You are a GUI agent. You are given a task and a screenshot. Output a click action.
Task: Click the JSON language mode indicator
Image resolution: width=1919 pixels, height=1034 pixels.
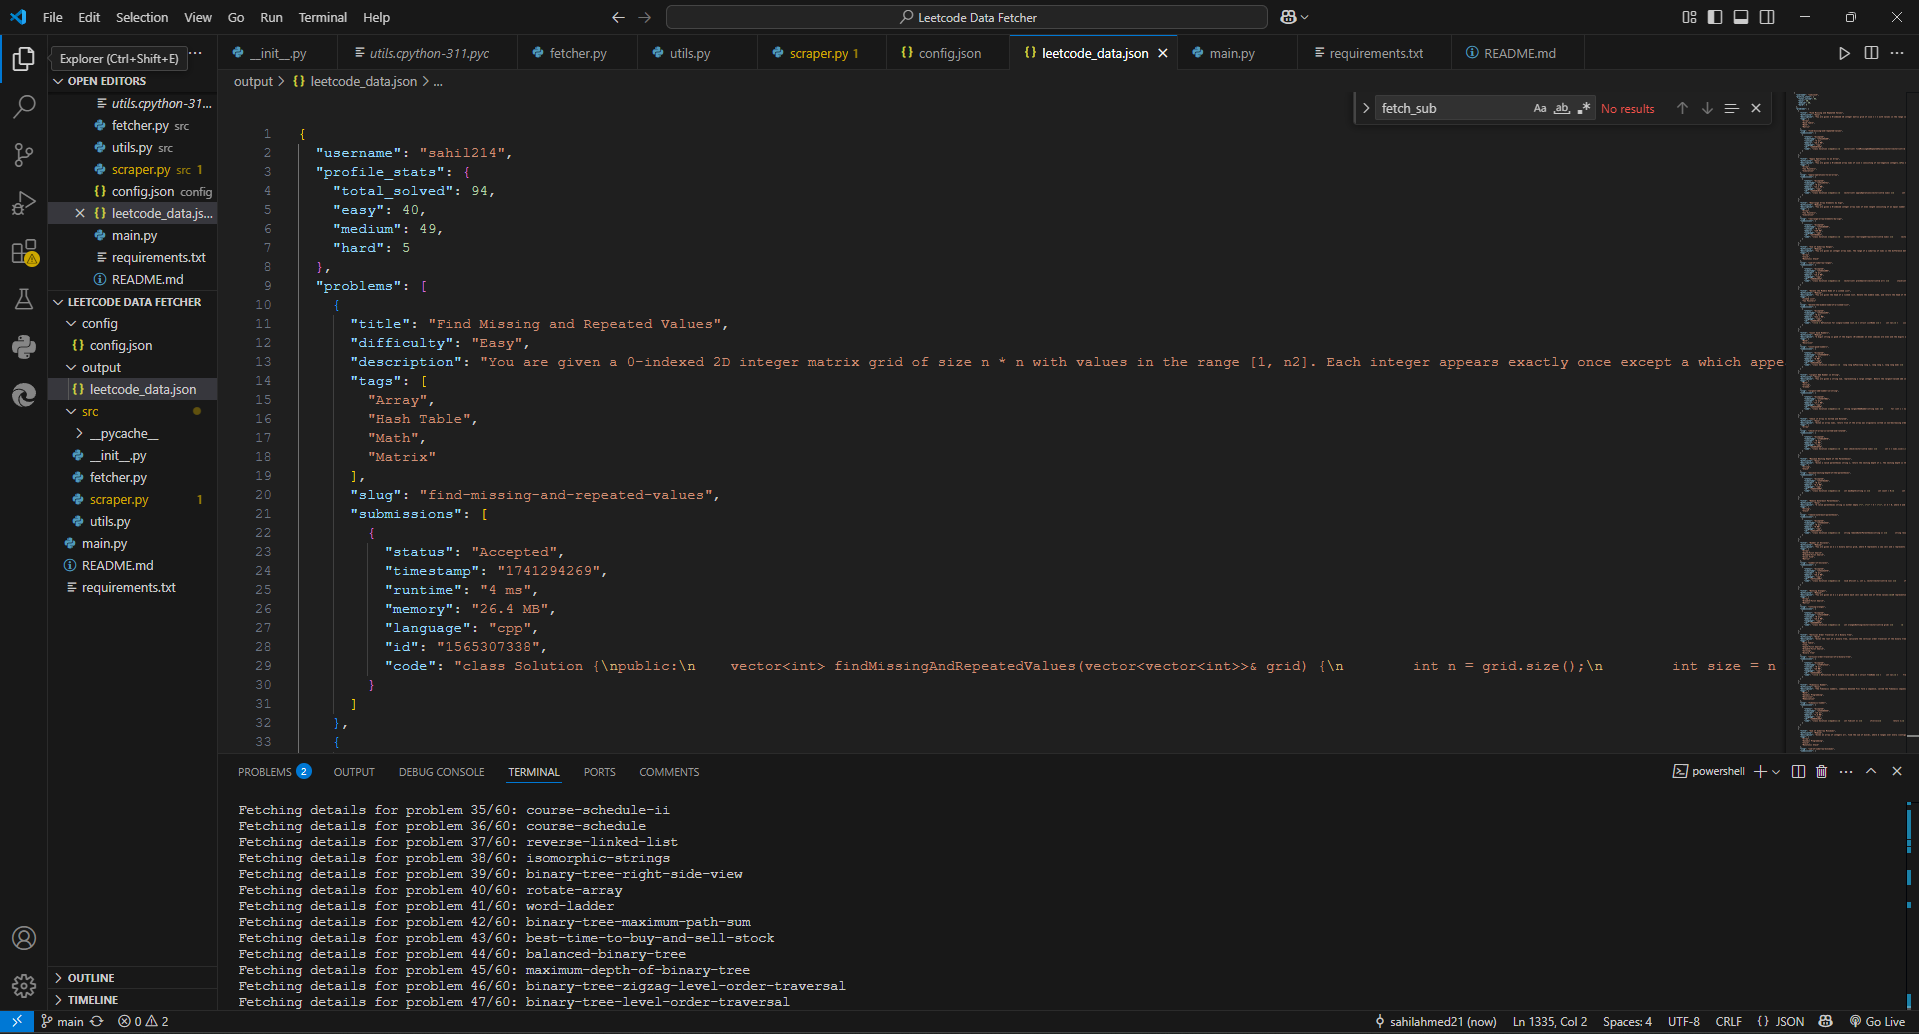1780,1022
